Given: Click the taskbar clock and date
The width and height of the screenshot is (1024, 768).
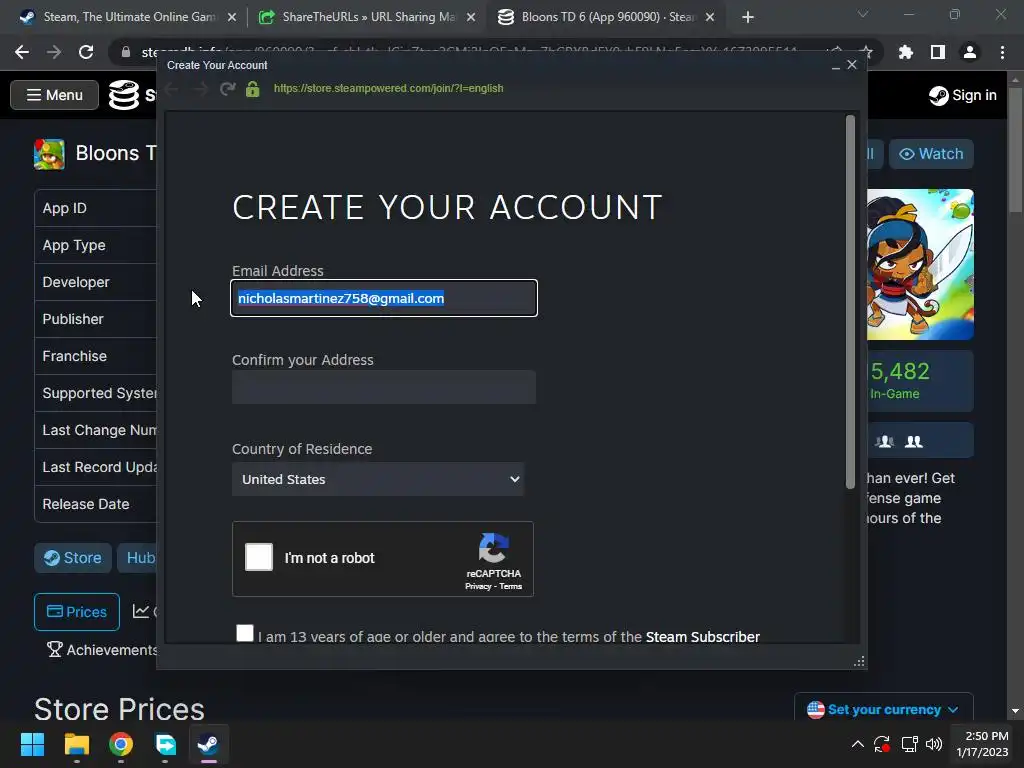Looking at the screenshot, I should [982, 744].
